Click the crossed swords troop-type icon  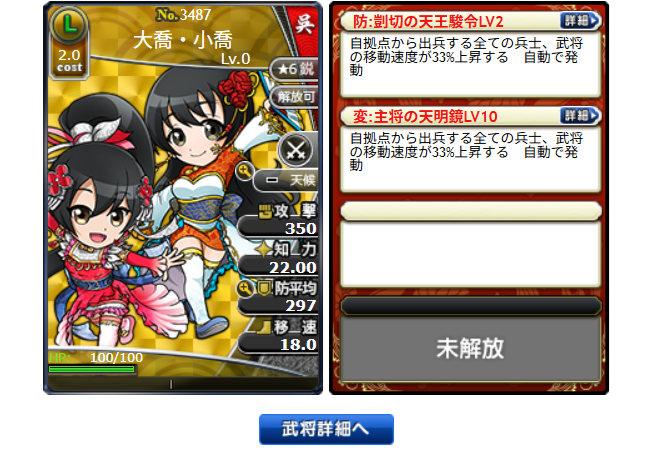[x=296, y=150]
